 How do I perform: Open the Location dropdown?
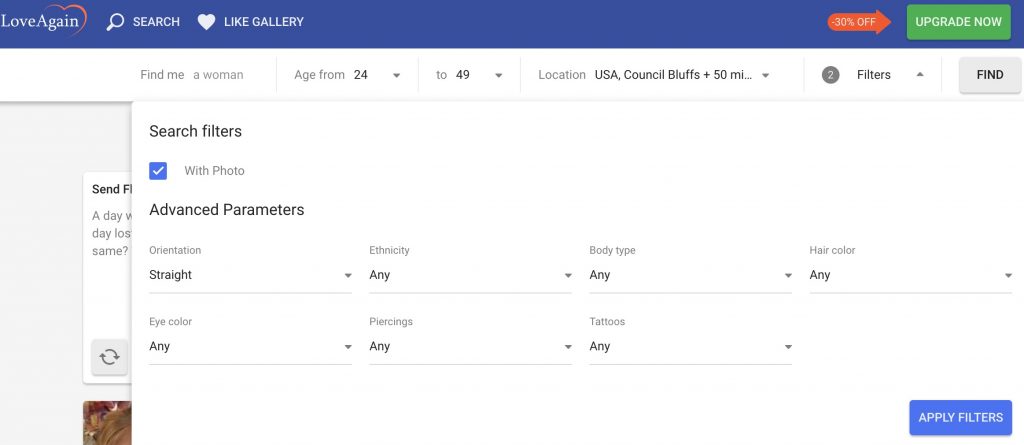pos(654,75)
